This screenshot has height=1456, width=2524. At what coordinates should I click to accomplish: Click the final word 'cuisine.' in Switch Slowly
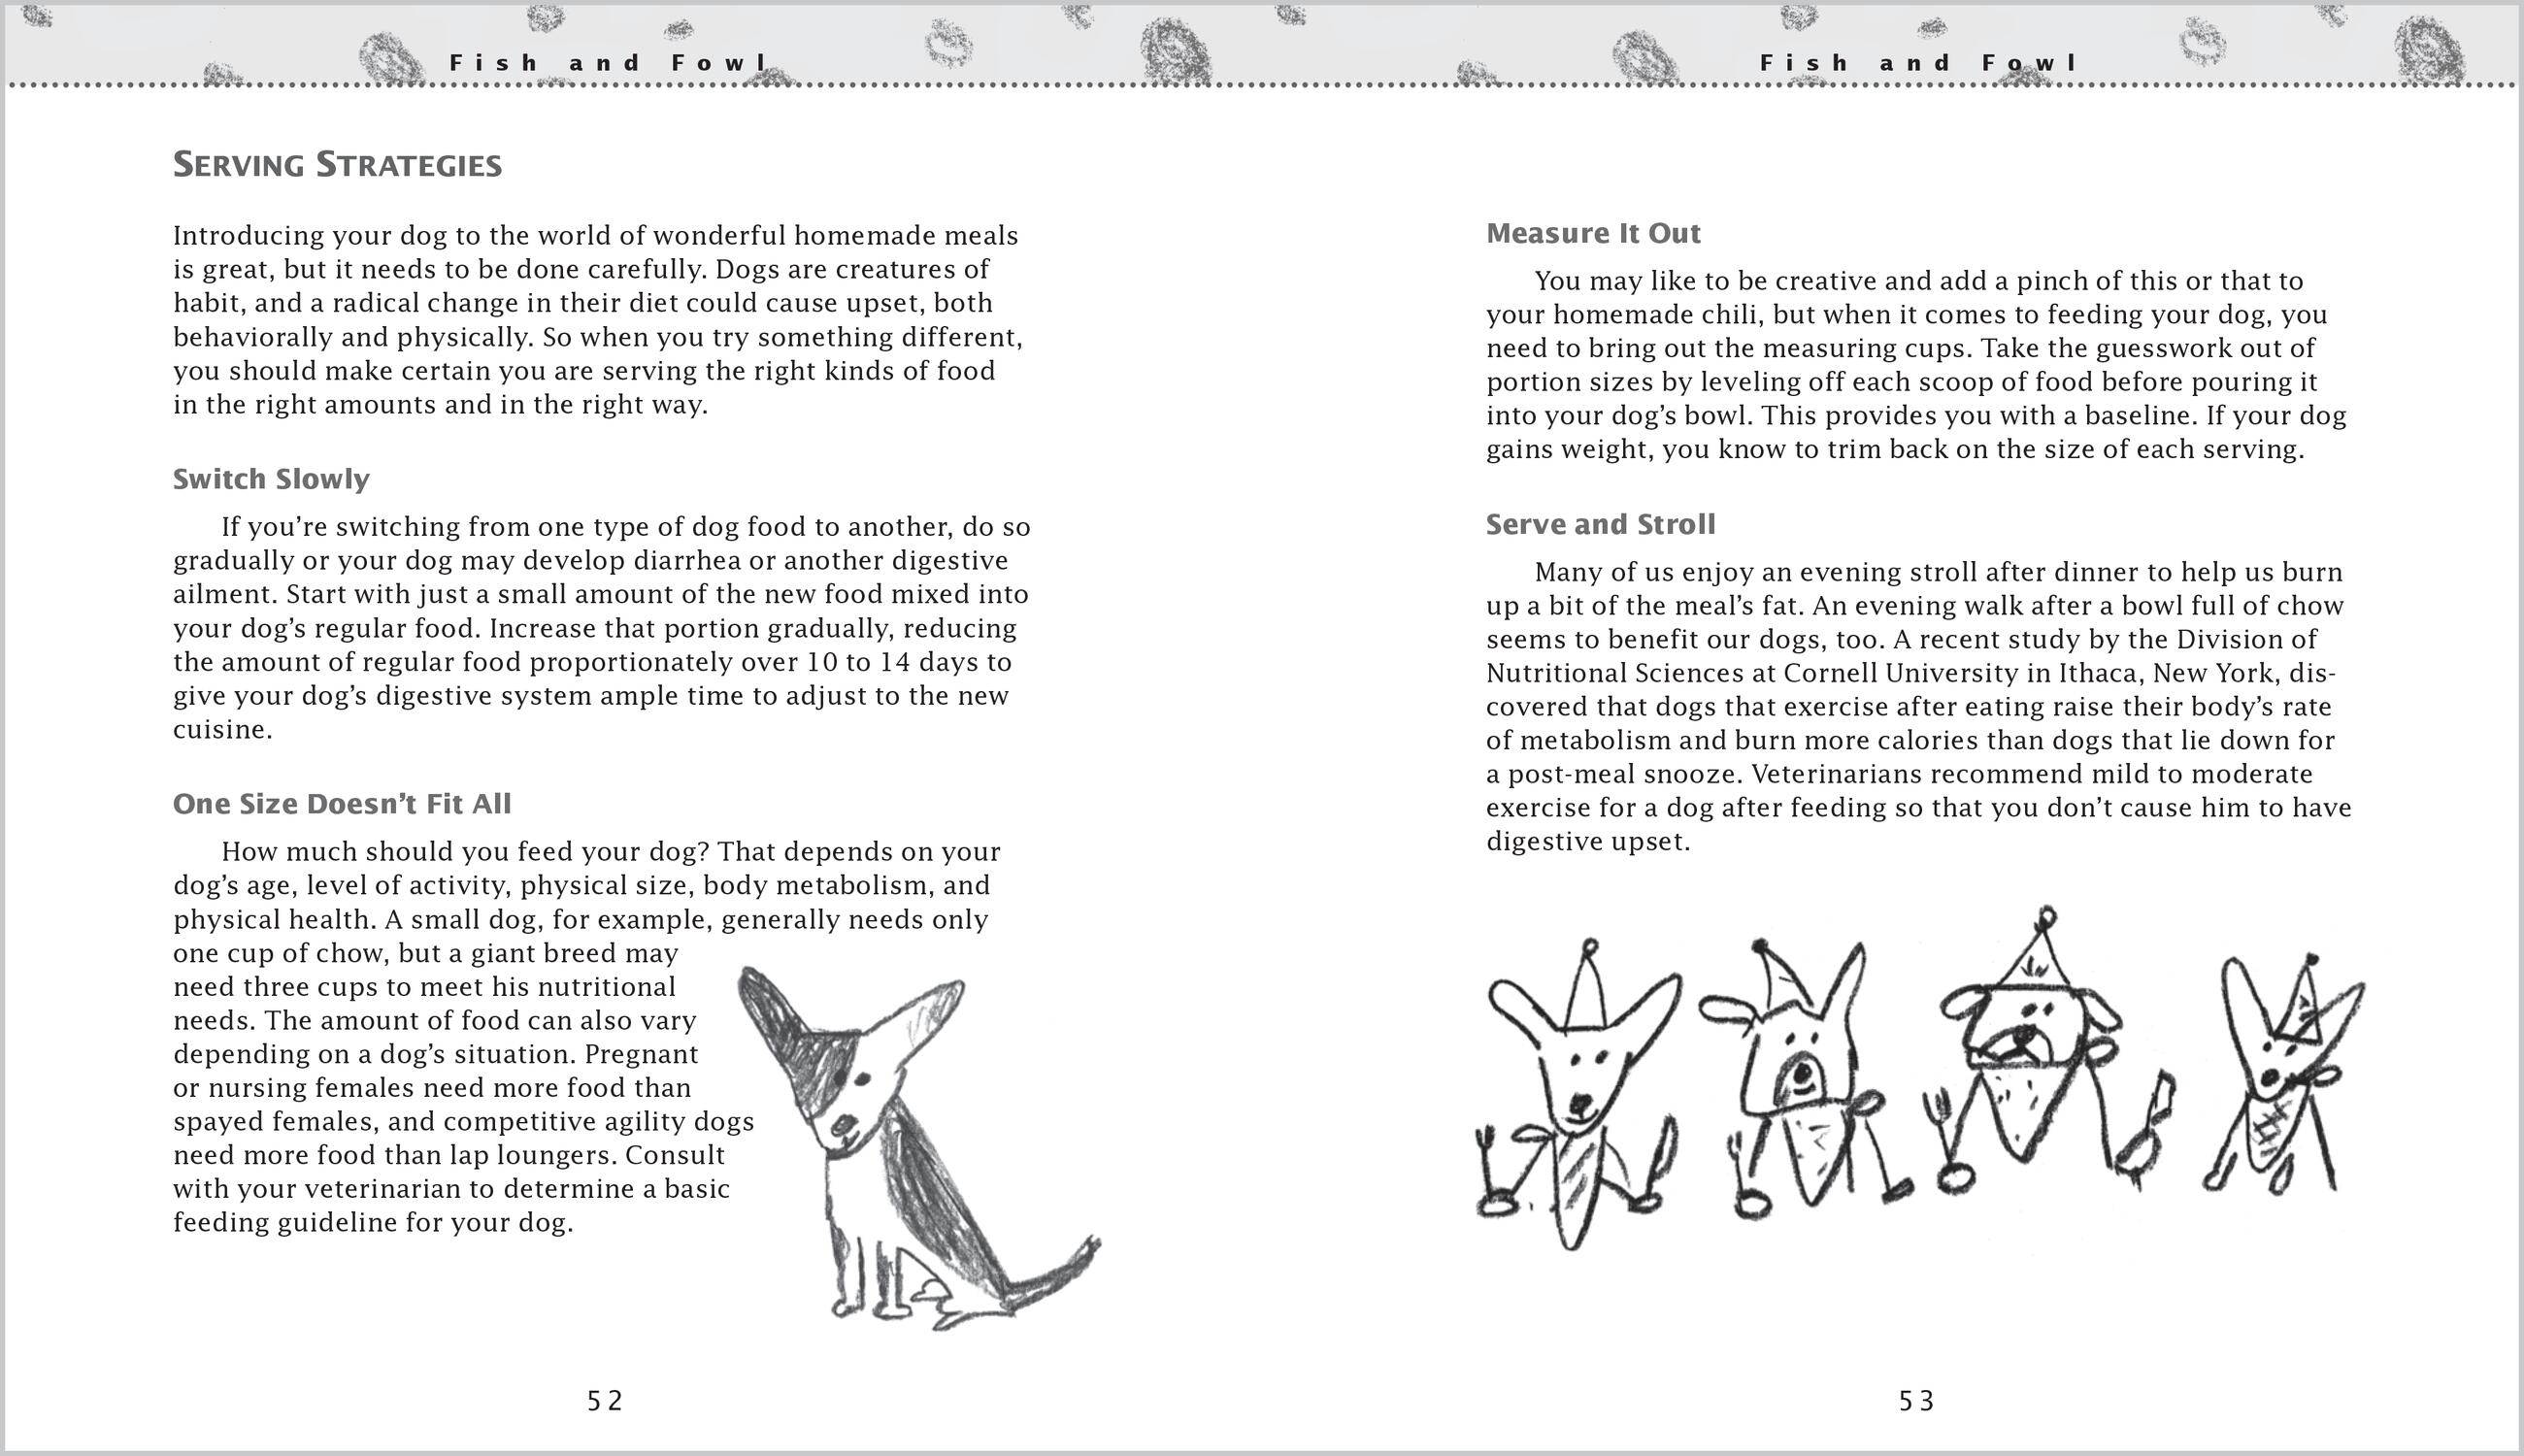[223, 730]
